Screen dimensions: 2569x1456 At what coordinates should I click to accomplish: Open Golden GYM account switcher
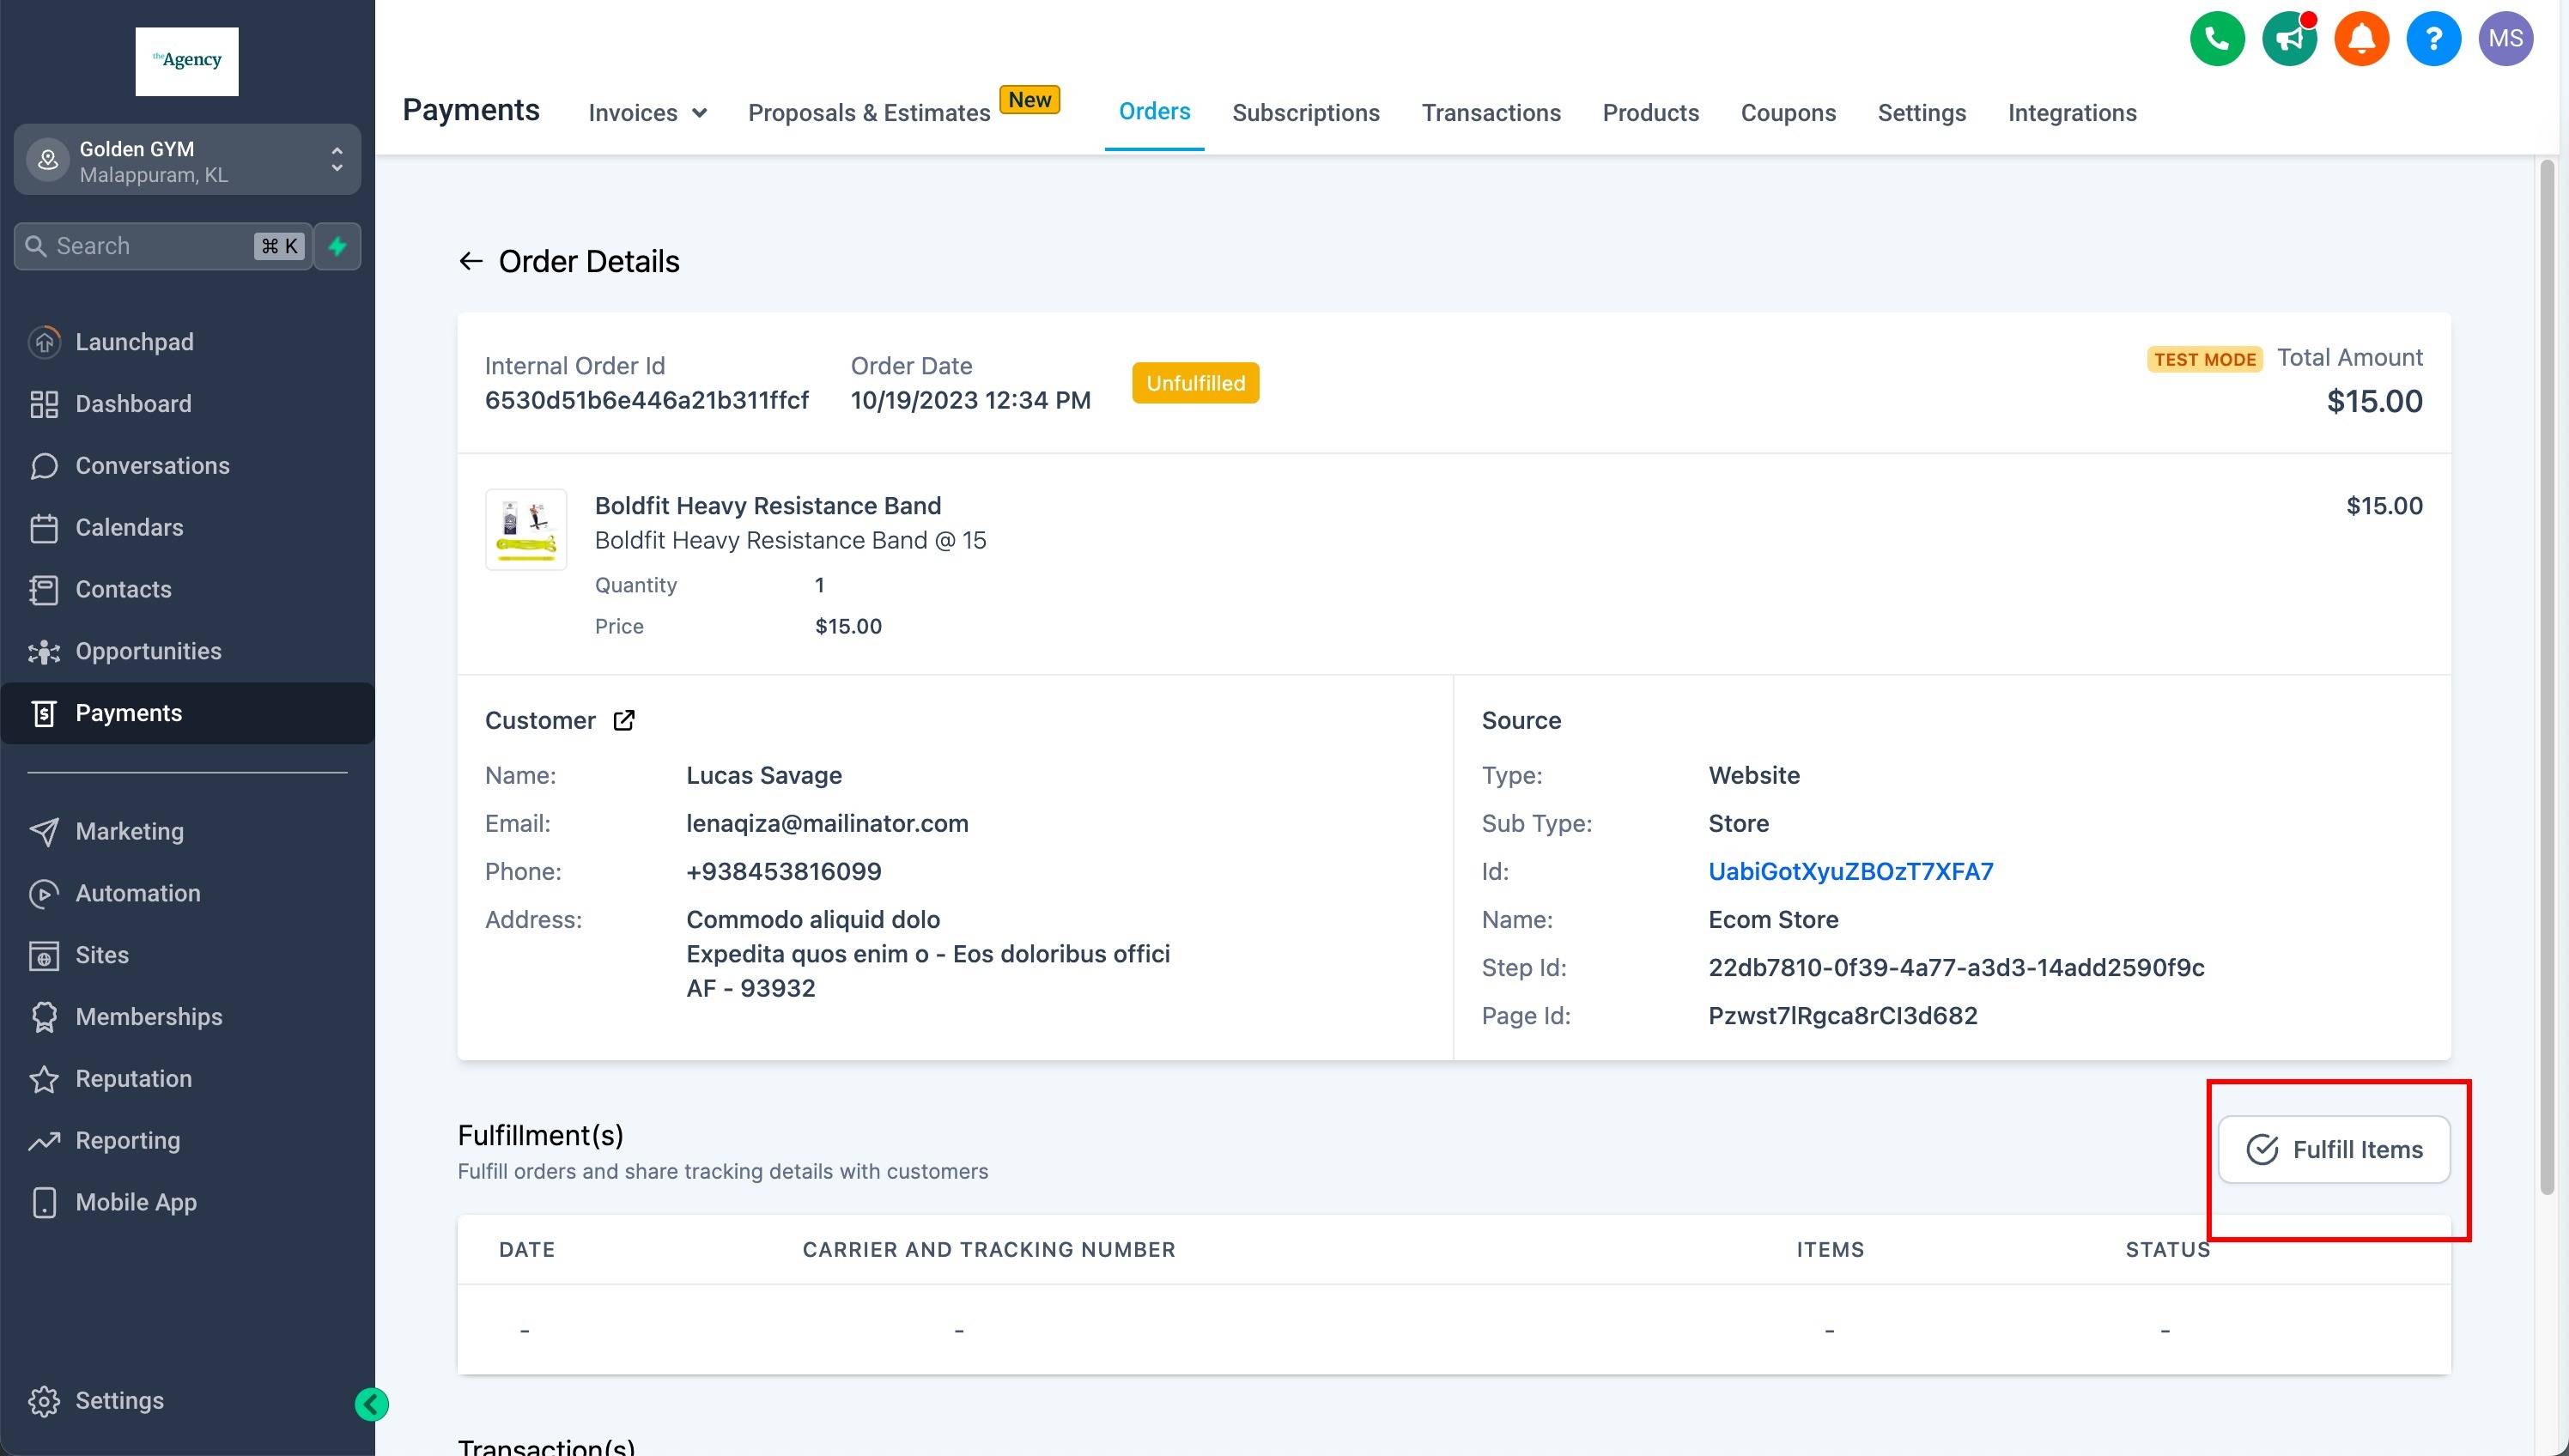[x=187, y=160]
